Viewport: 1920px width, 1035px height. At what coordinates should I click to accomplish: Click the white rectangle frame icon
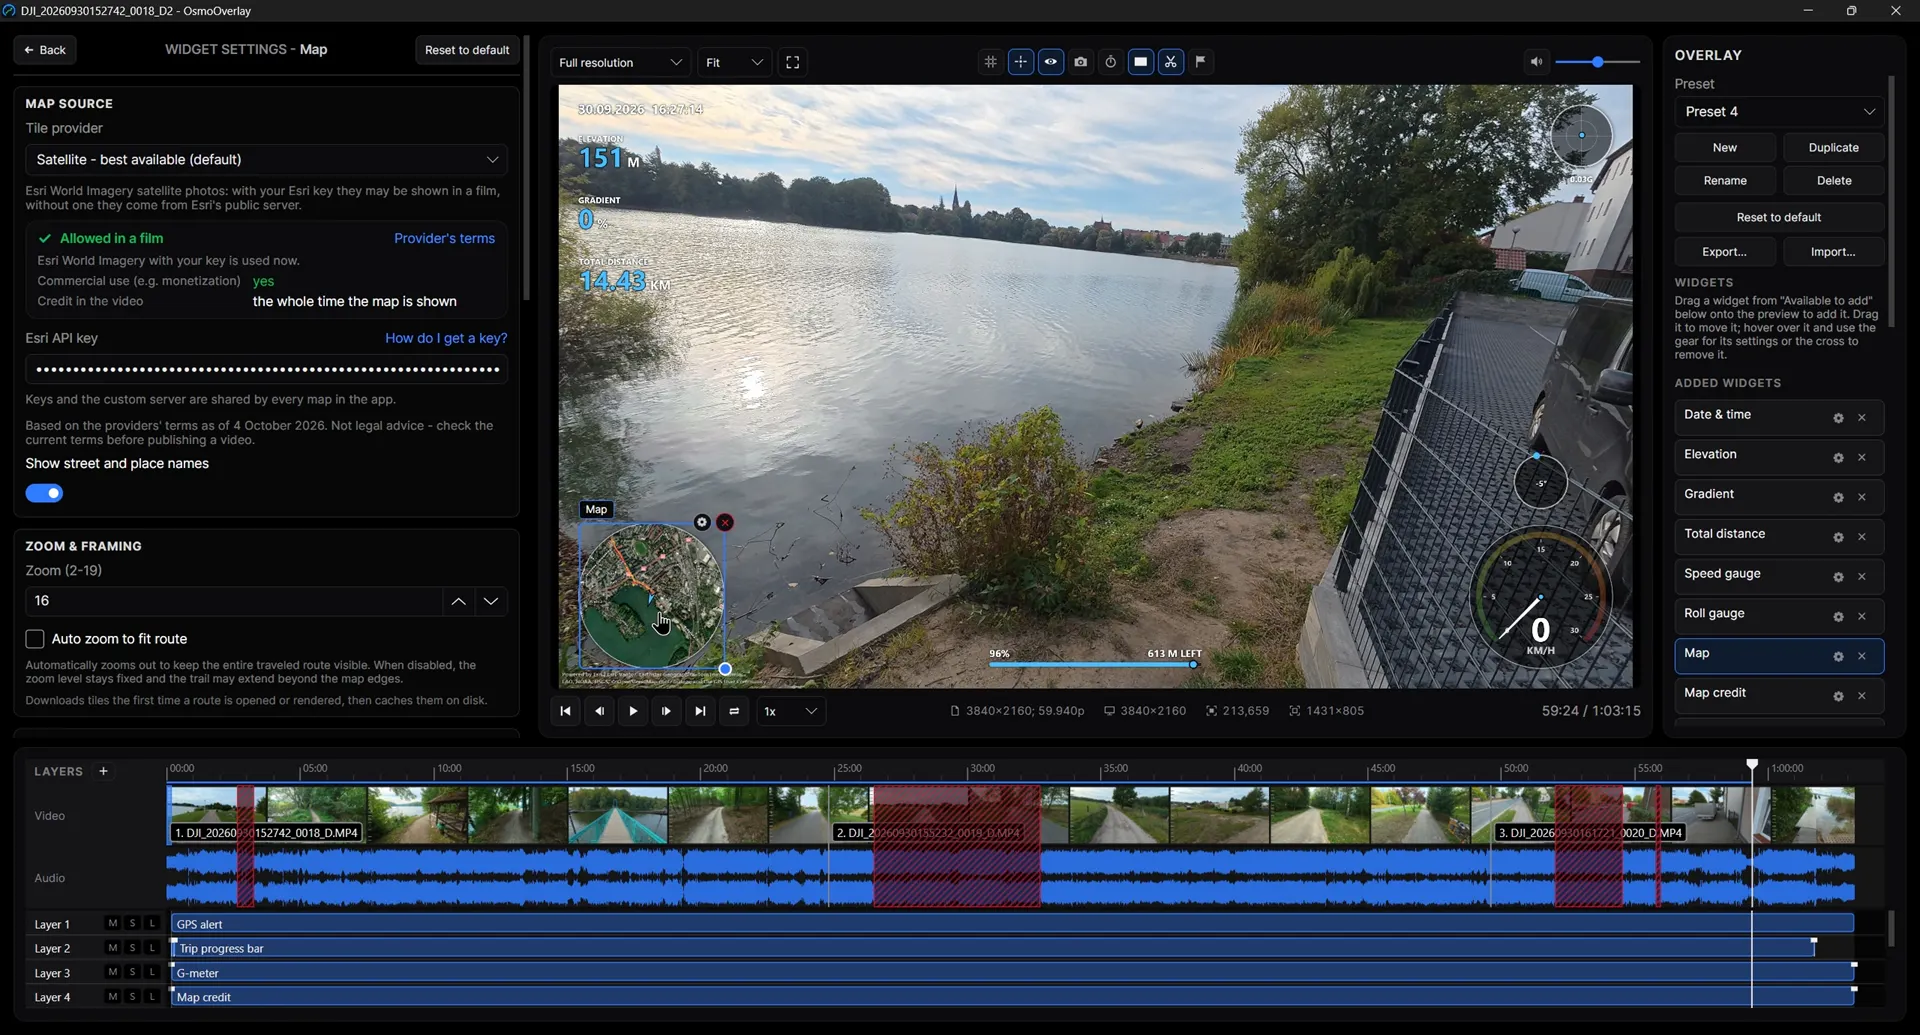point(1140,62)
